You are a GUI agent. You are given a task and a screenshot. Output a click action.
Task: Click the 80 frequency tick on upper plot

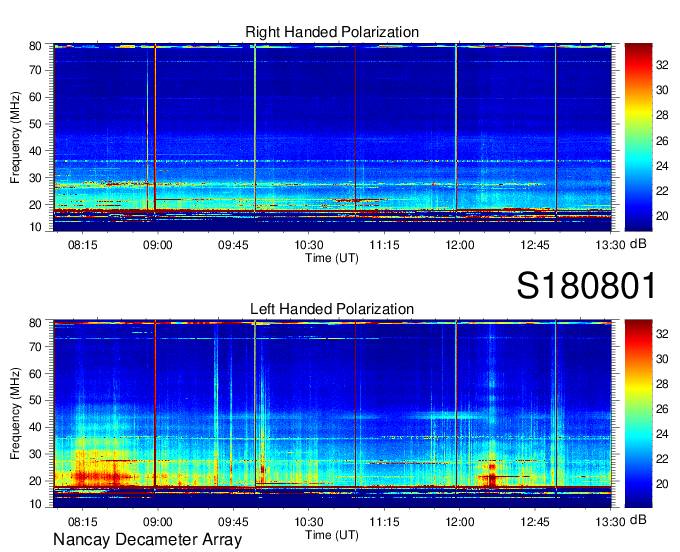point(35,46)
